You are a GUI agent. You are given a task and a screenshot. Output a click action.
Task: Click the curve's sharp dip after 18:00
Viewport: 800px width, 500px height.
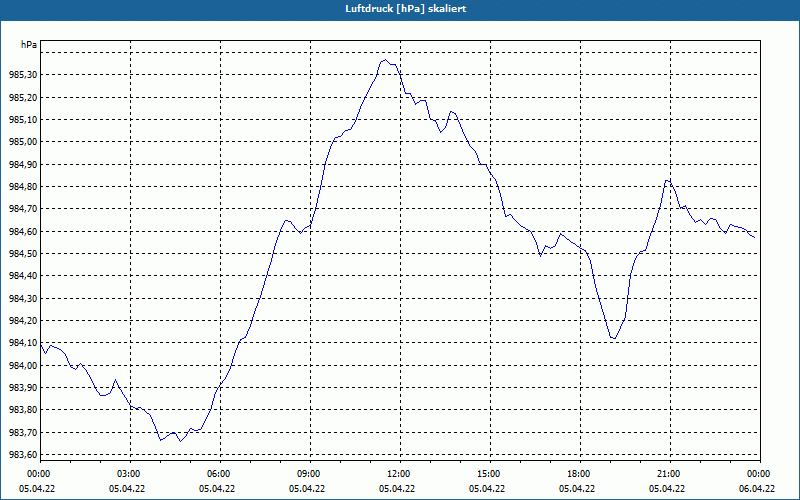click(614, 338)
